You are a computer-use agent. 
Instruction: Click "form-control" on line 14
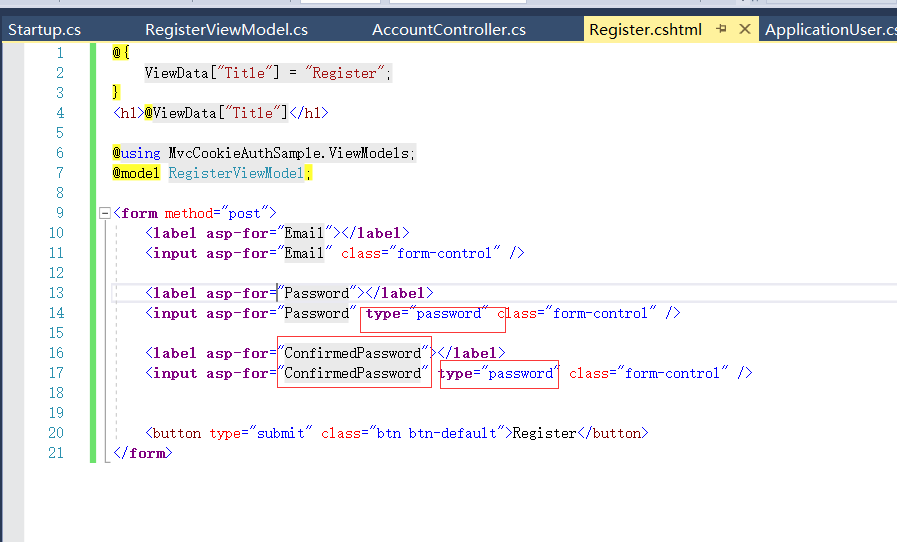point(600,314)
